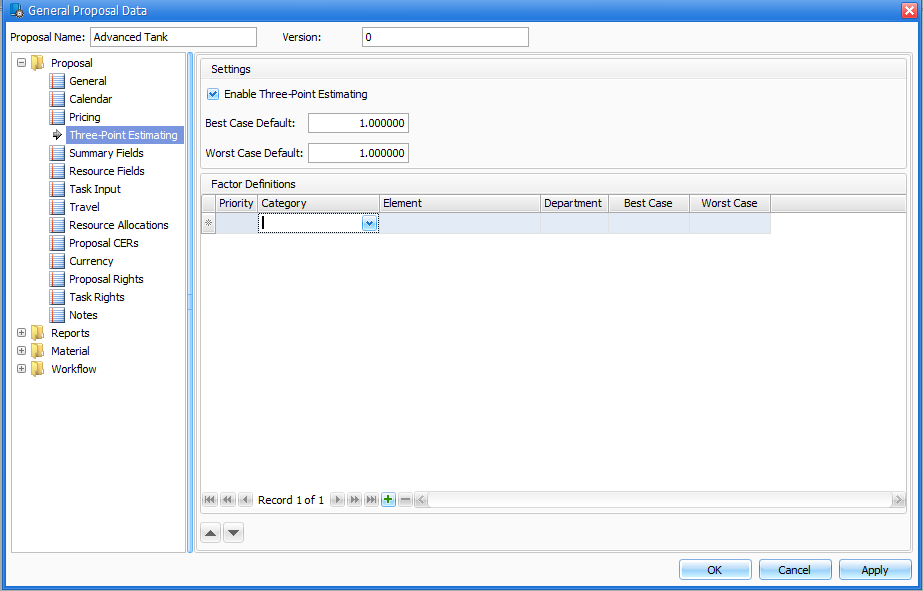Screen dimensions: 923x591
Task: Expand the Workflow folder
Action: (x=21, y=369)
